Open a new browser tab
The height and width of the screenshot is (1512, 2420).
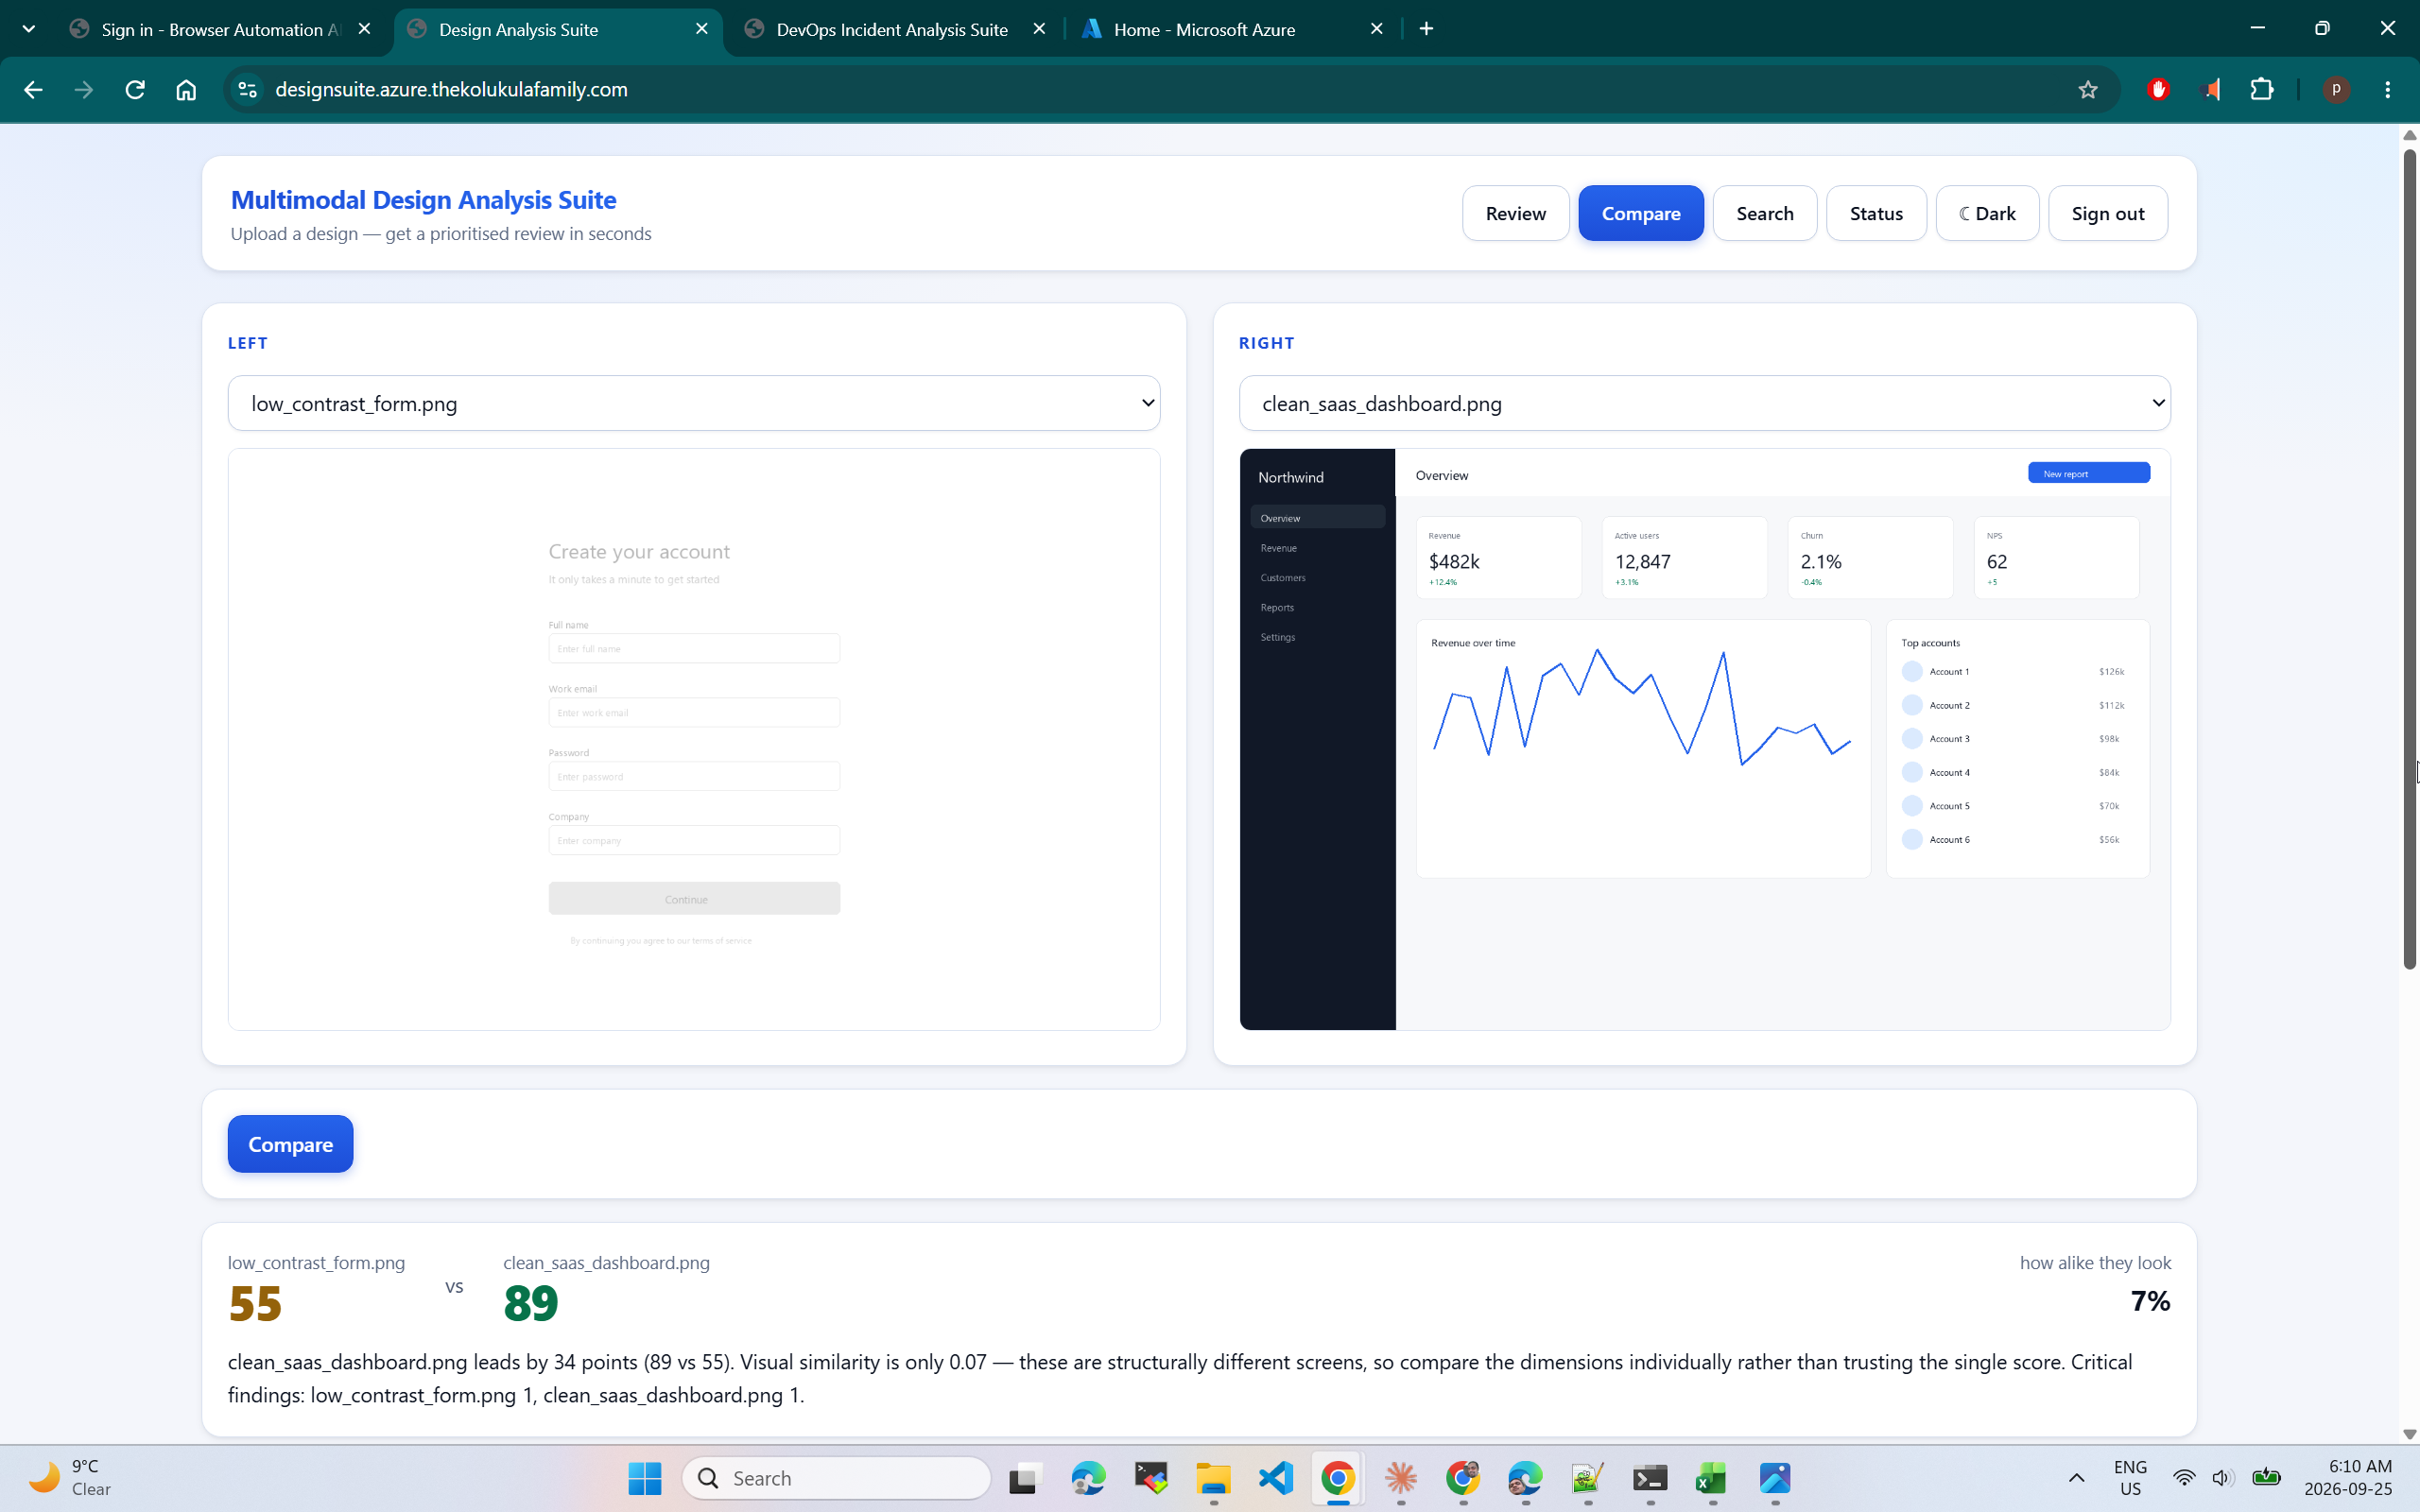coord(1426,29)
